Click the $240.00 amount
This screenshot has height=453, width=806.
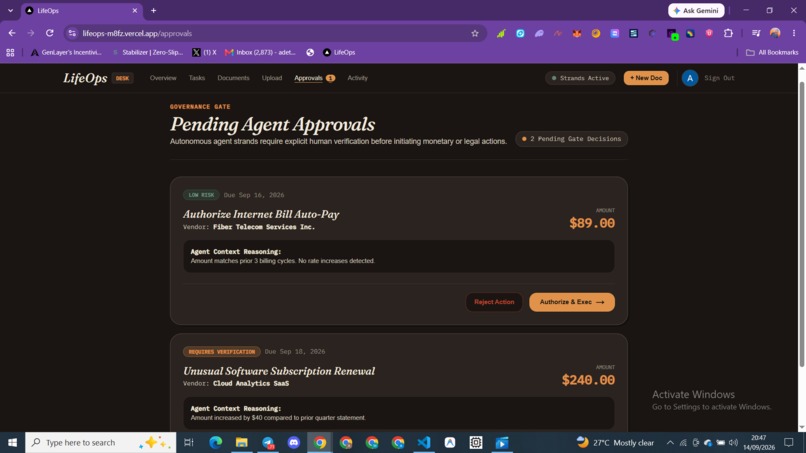click(588, 380)
